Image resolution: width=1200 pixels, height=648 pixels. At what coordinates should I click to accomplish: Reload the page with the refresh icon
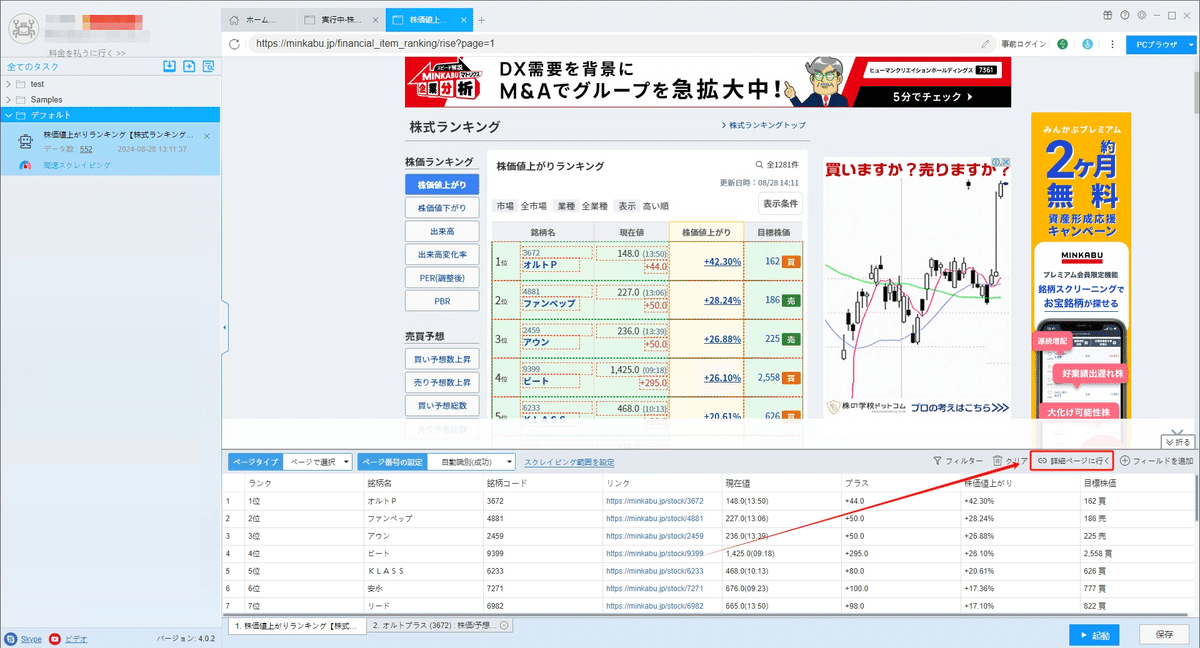coord(234,43)
